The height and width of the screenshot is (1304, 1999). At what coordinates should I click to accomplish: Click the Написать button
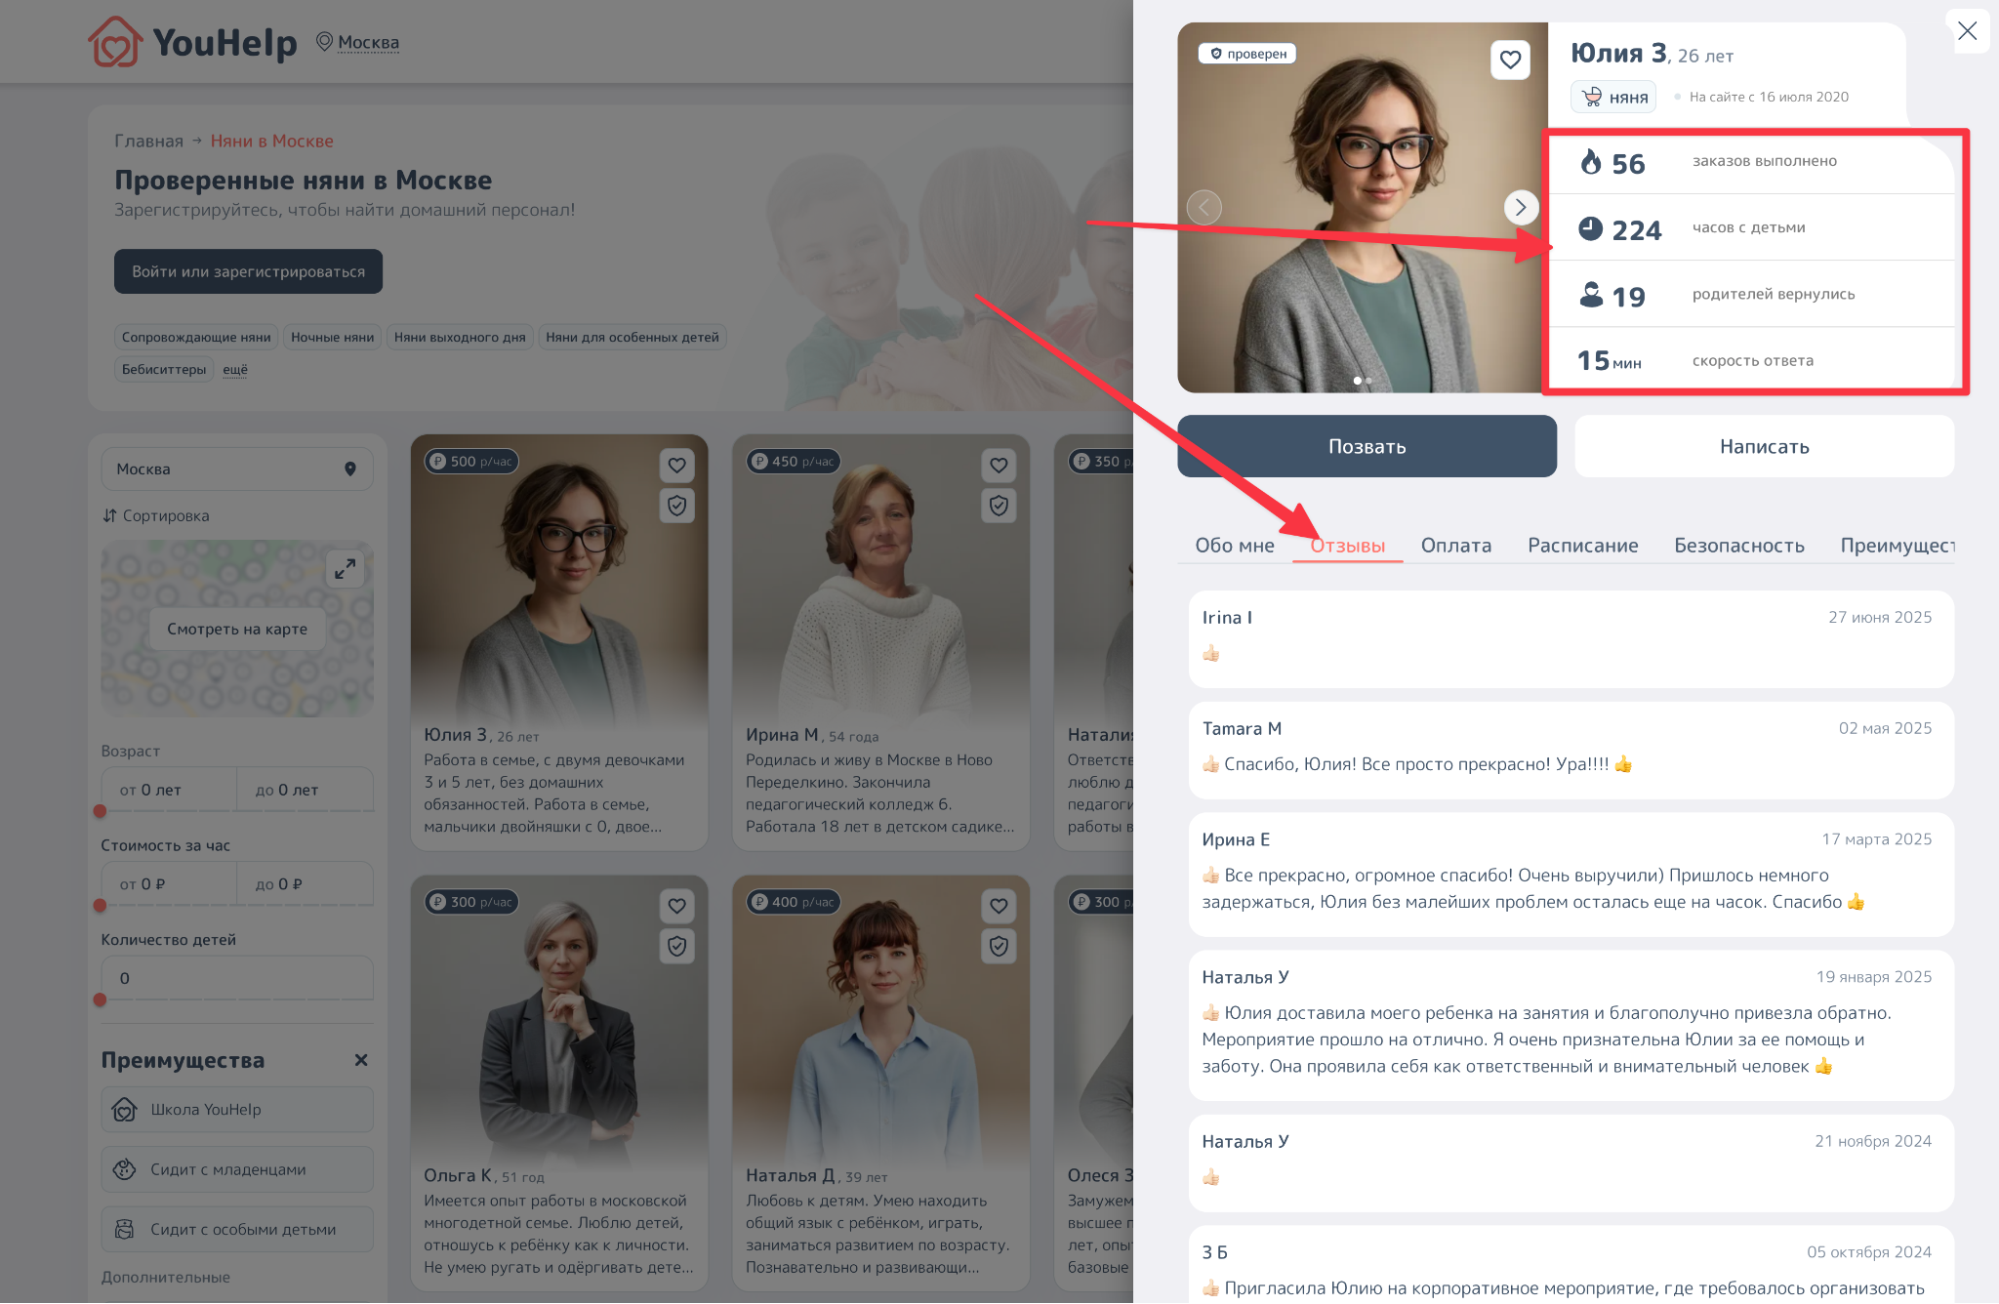[x=1764, y=446]
